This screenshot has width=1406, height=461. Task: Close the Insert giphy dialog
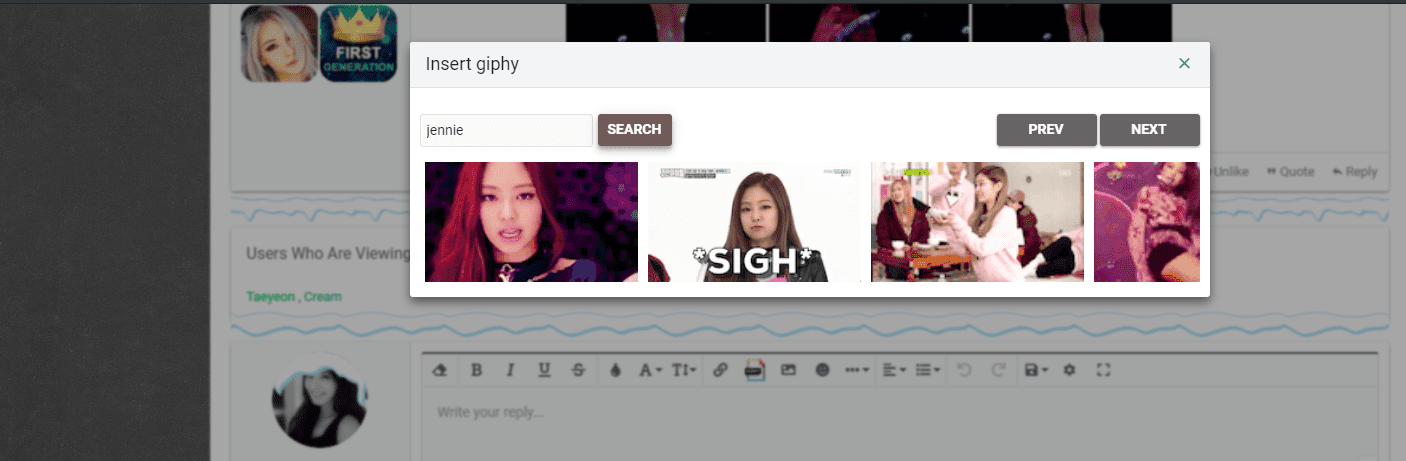pos(1184,64)
